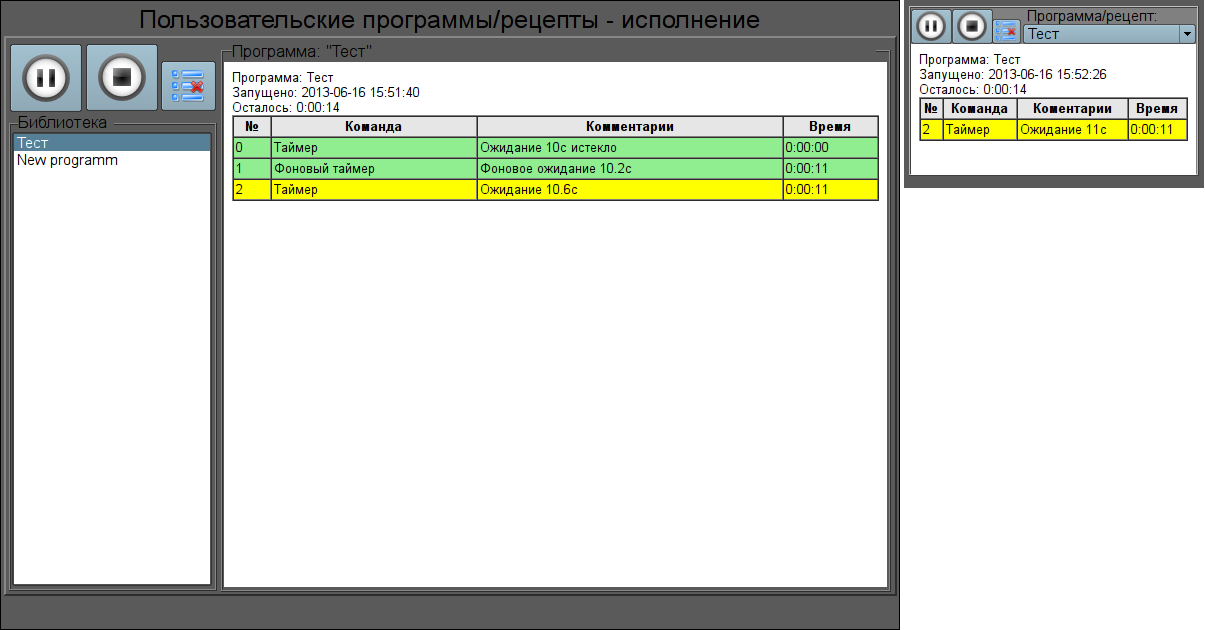This screenshot has height=630, width=1205.
Task: Click the Команда header in small widget table
Action: click(979, 109)
